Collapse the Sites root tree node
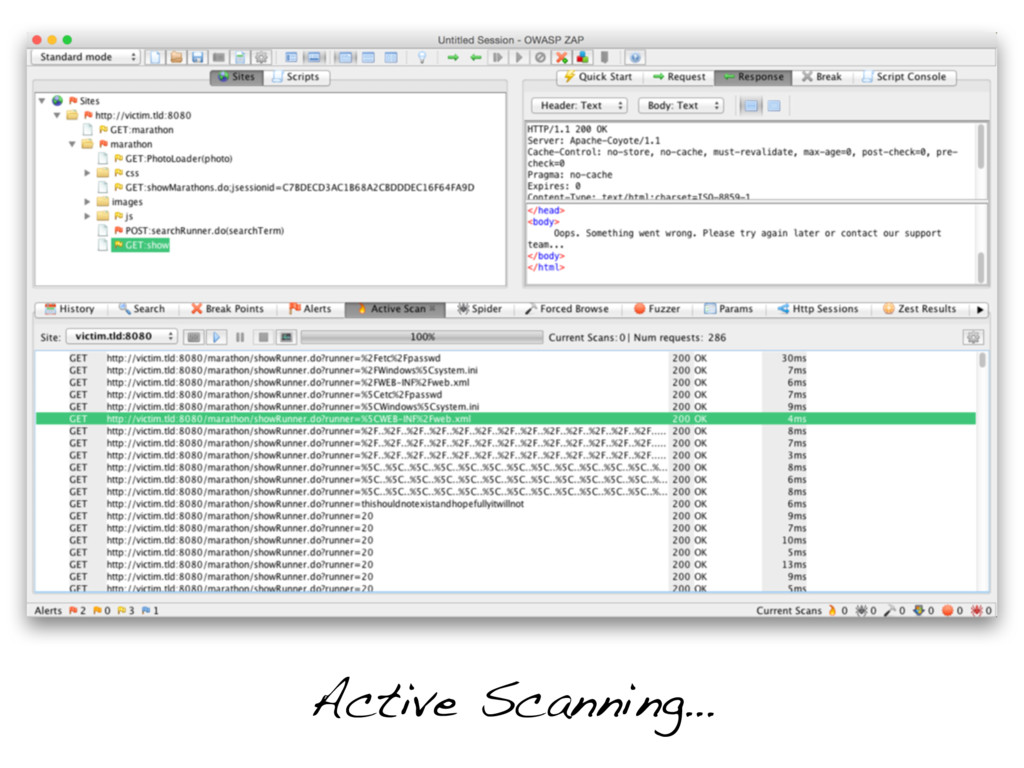This screenshot has width=1024, height=768. point(42,101)
